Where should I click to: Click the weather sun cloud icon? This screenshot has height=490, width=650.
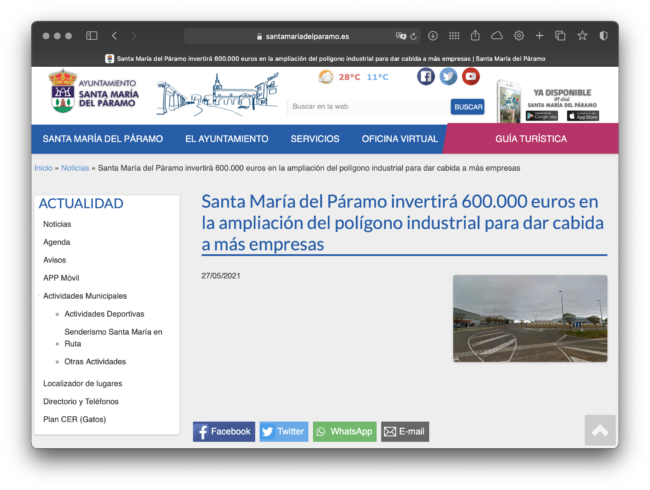(x=326, y=77)
